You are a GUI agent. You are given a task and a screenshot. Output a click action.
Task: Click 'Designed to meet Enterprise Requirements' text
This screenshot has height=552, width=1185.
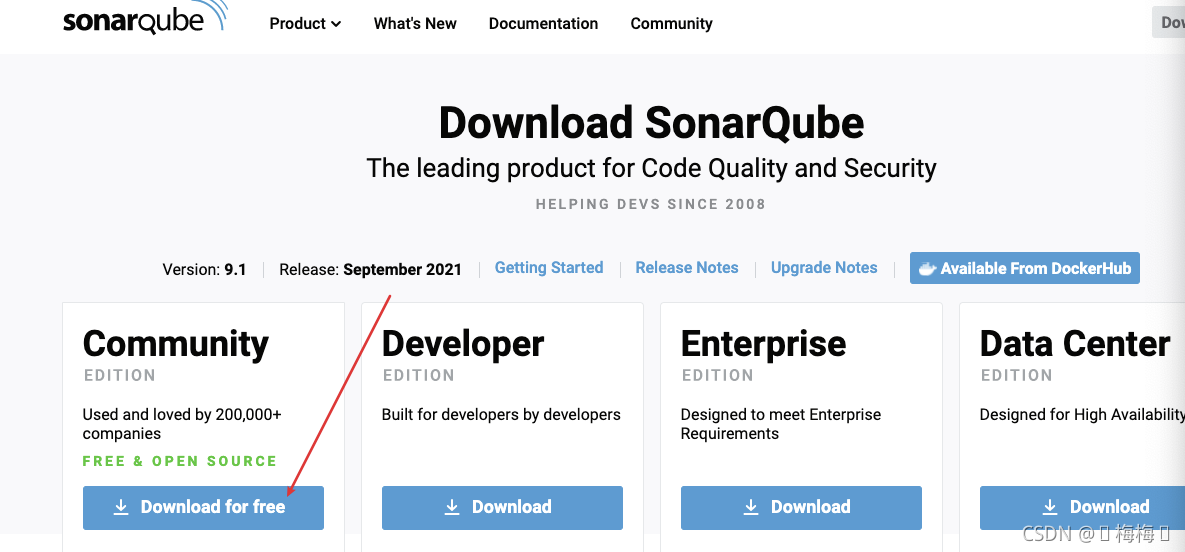781,424
